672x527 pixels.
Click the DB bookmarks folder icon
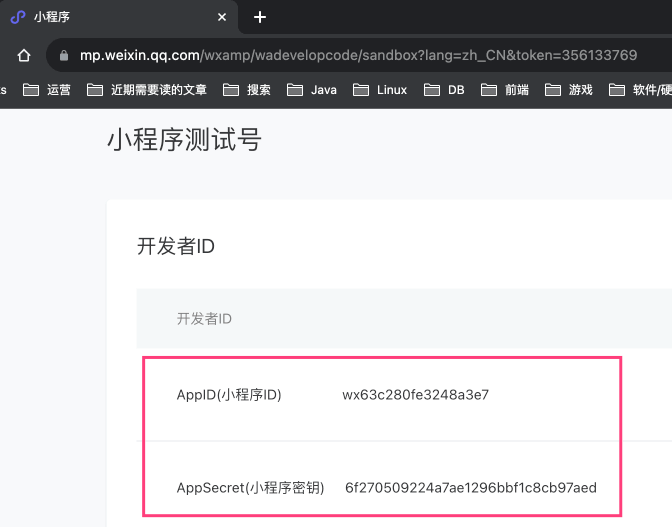pos(432,90)
